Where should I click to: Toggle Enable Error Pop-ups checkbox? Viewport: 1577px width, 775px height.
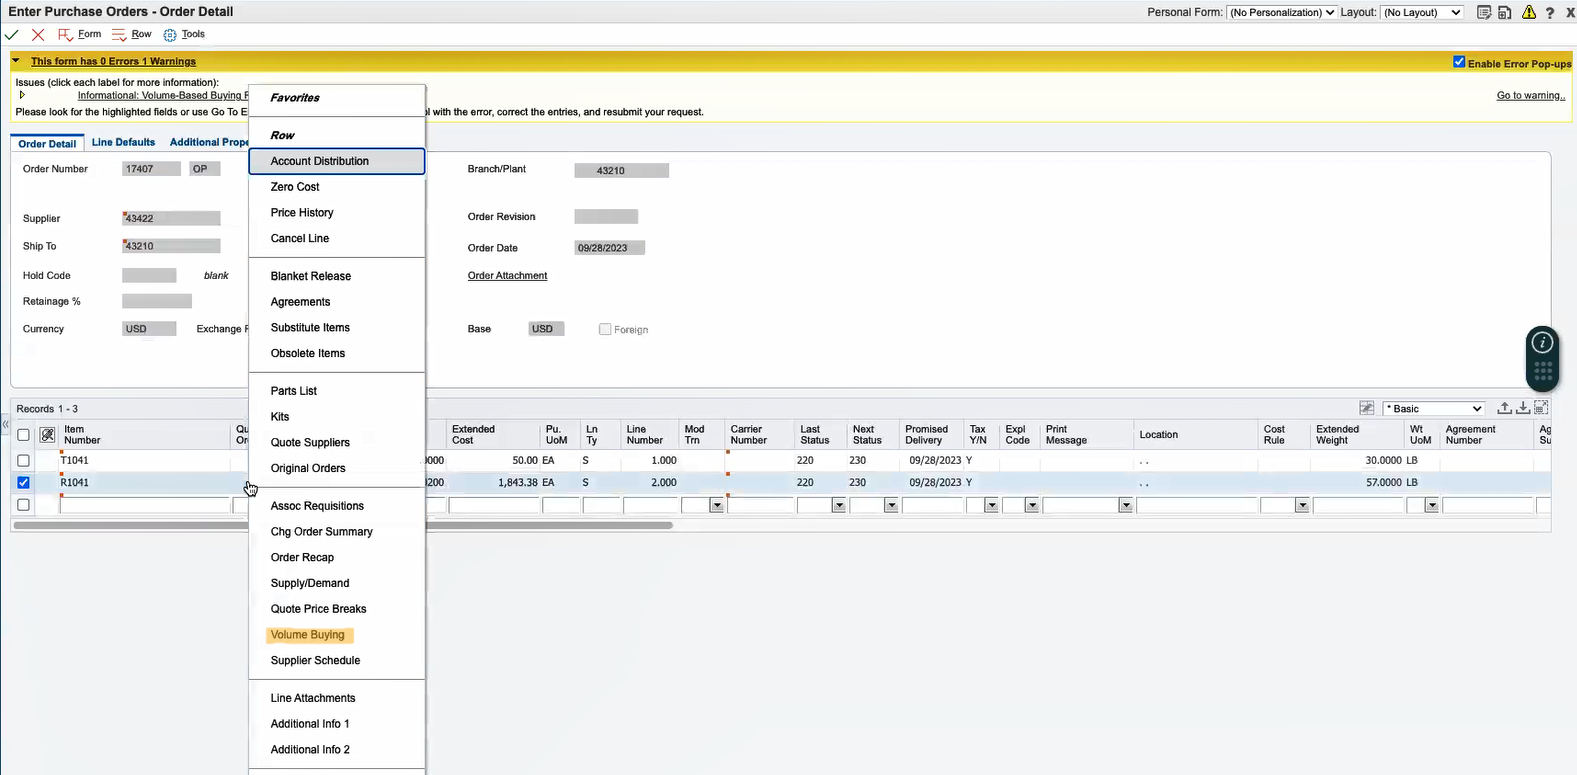(x=1459, y=62)
